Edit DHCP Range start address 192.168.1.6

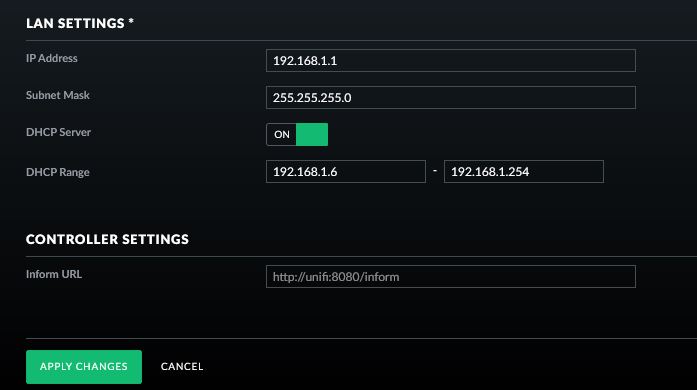click(346, 172)
